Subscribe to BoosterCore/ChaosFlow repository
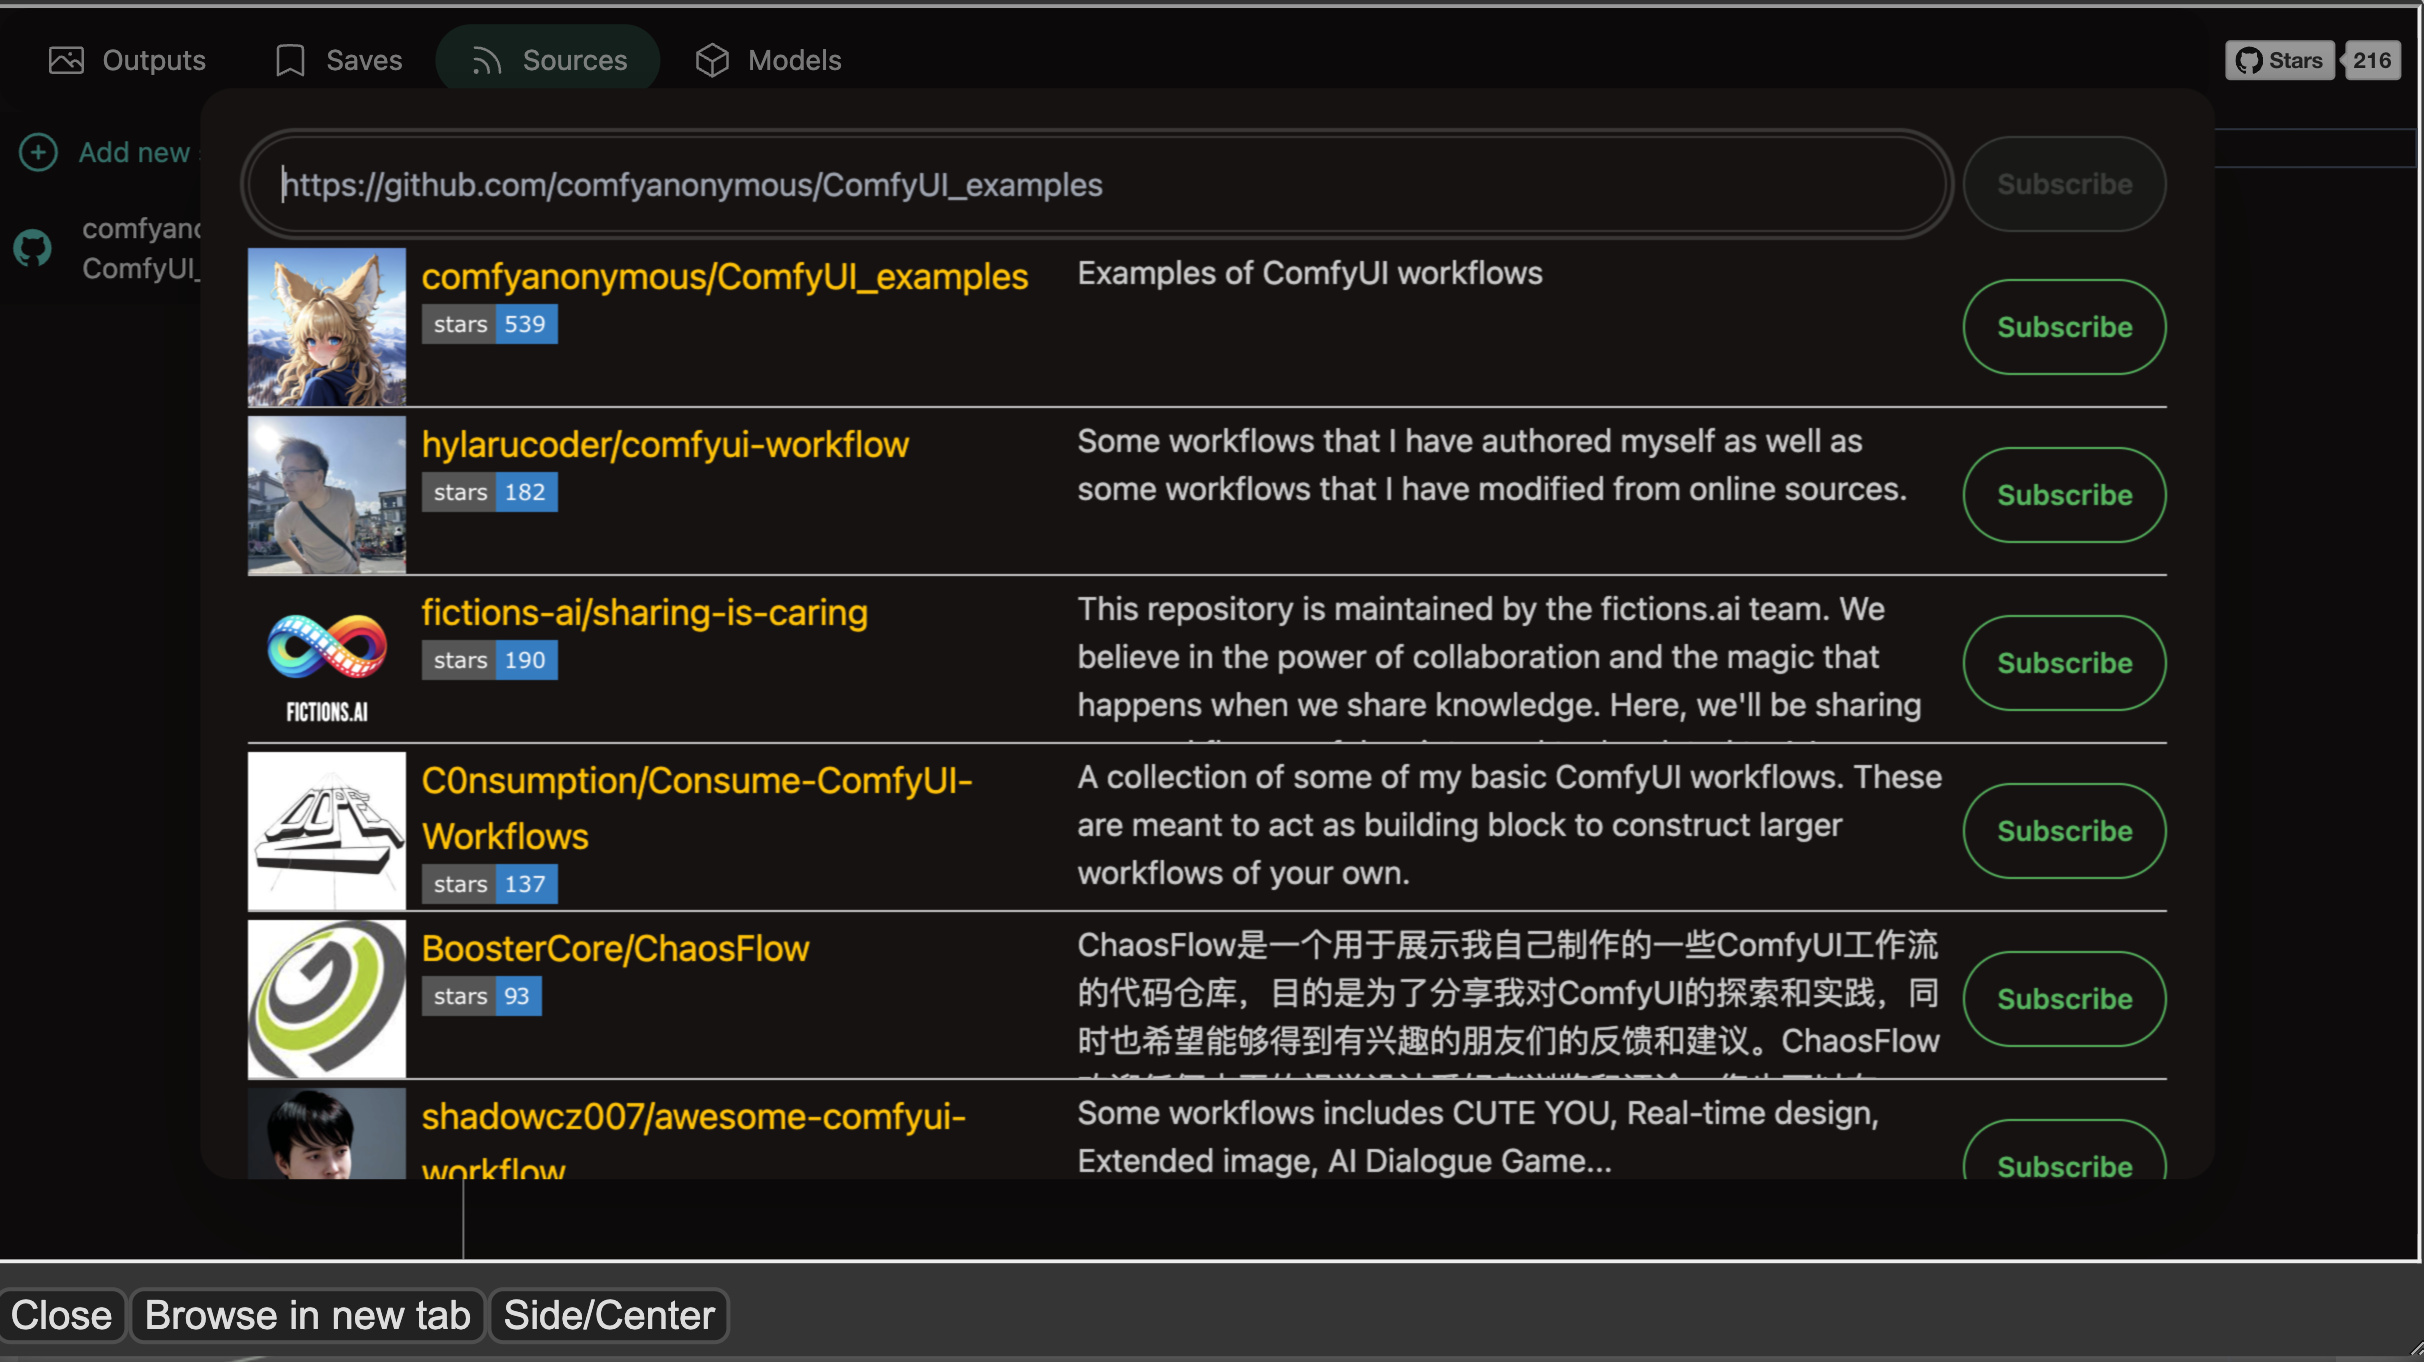 (2064, 999)
